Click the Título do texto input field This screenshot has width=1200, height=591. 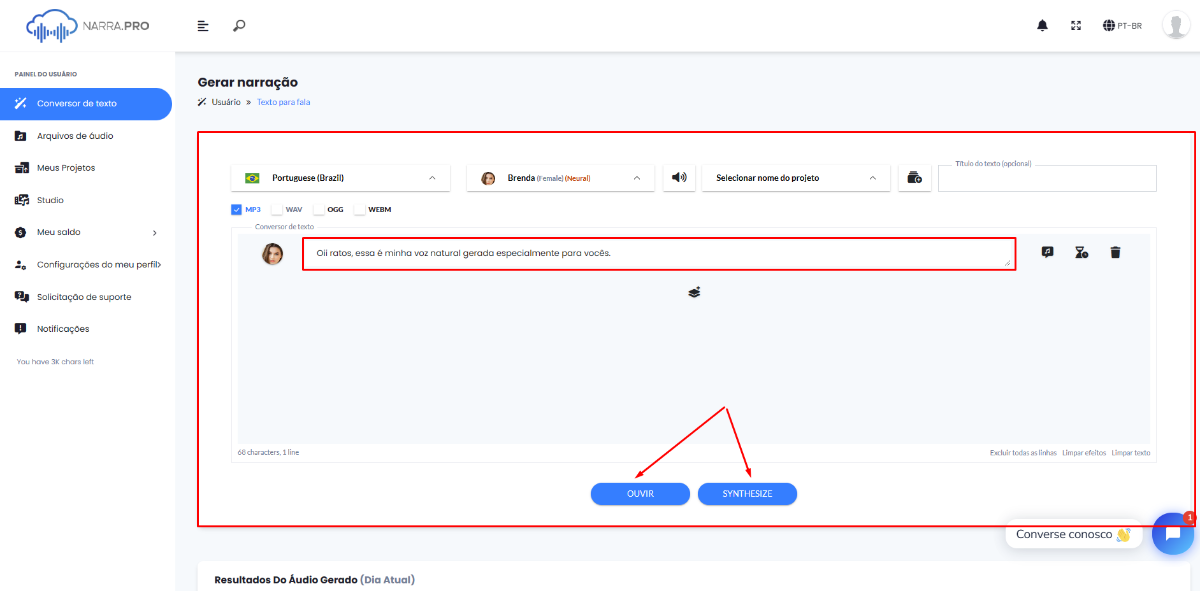click(x=1047, y=178)
